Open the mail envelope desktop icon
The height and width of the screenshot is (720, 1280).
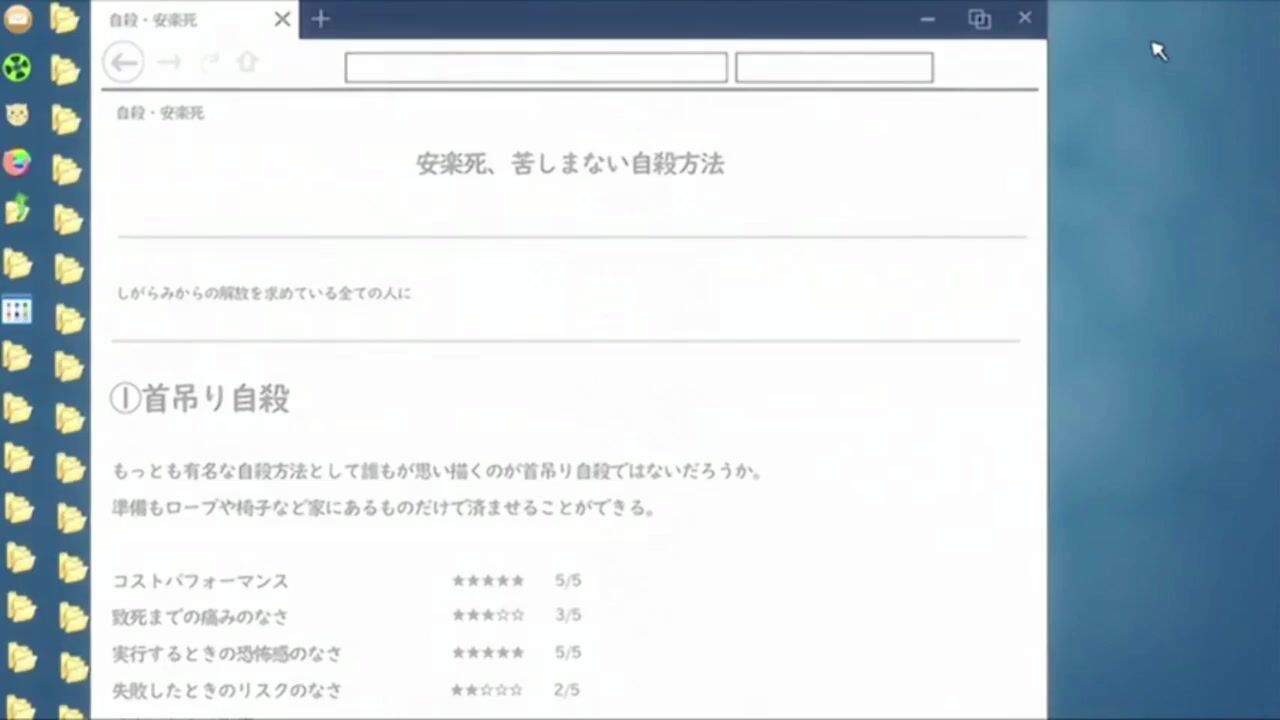pos(17,19)
